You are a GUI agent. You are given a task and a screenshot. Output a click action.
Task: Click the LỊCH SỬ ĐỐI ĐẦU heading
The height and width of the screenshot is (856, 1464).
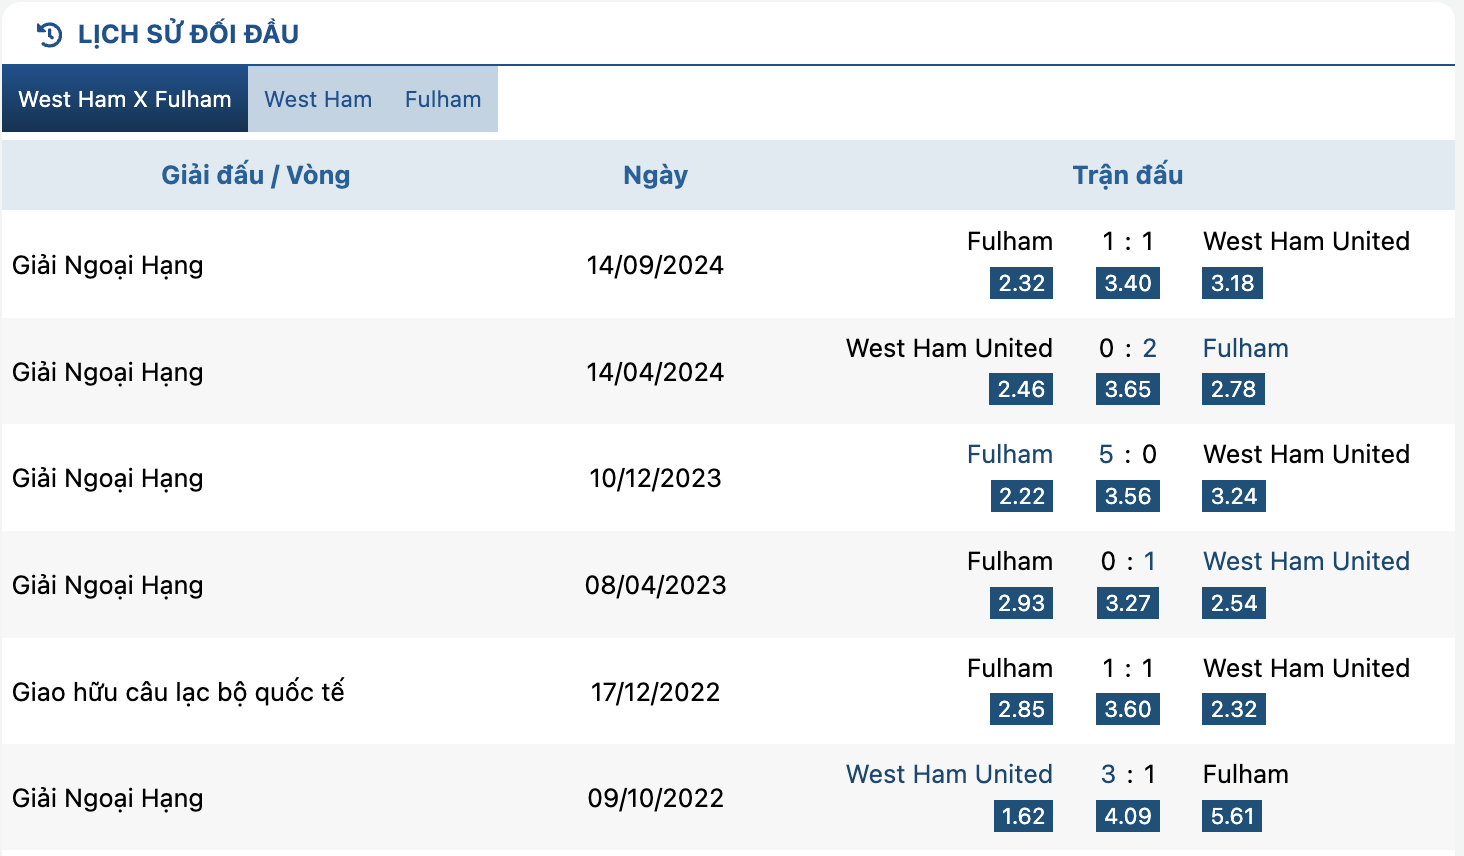188,34
